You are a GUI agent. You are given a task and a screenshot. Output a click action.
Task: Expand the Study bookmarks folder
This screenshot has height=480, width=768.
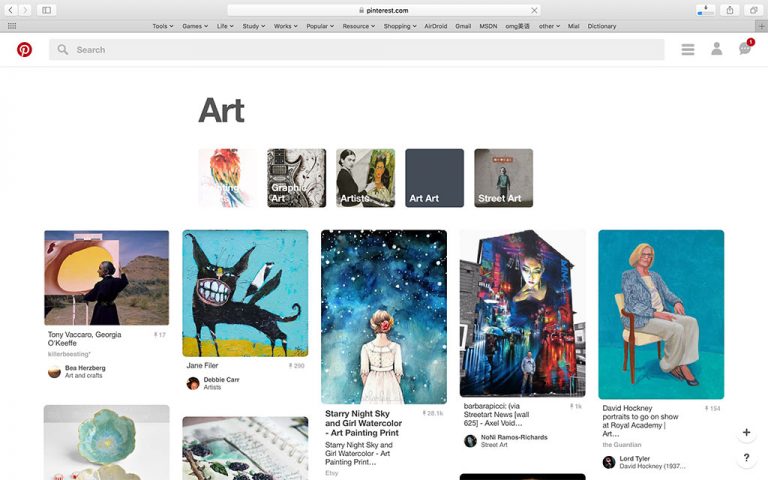point(254,26)
